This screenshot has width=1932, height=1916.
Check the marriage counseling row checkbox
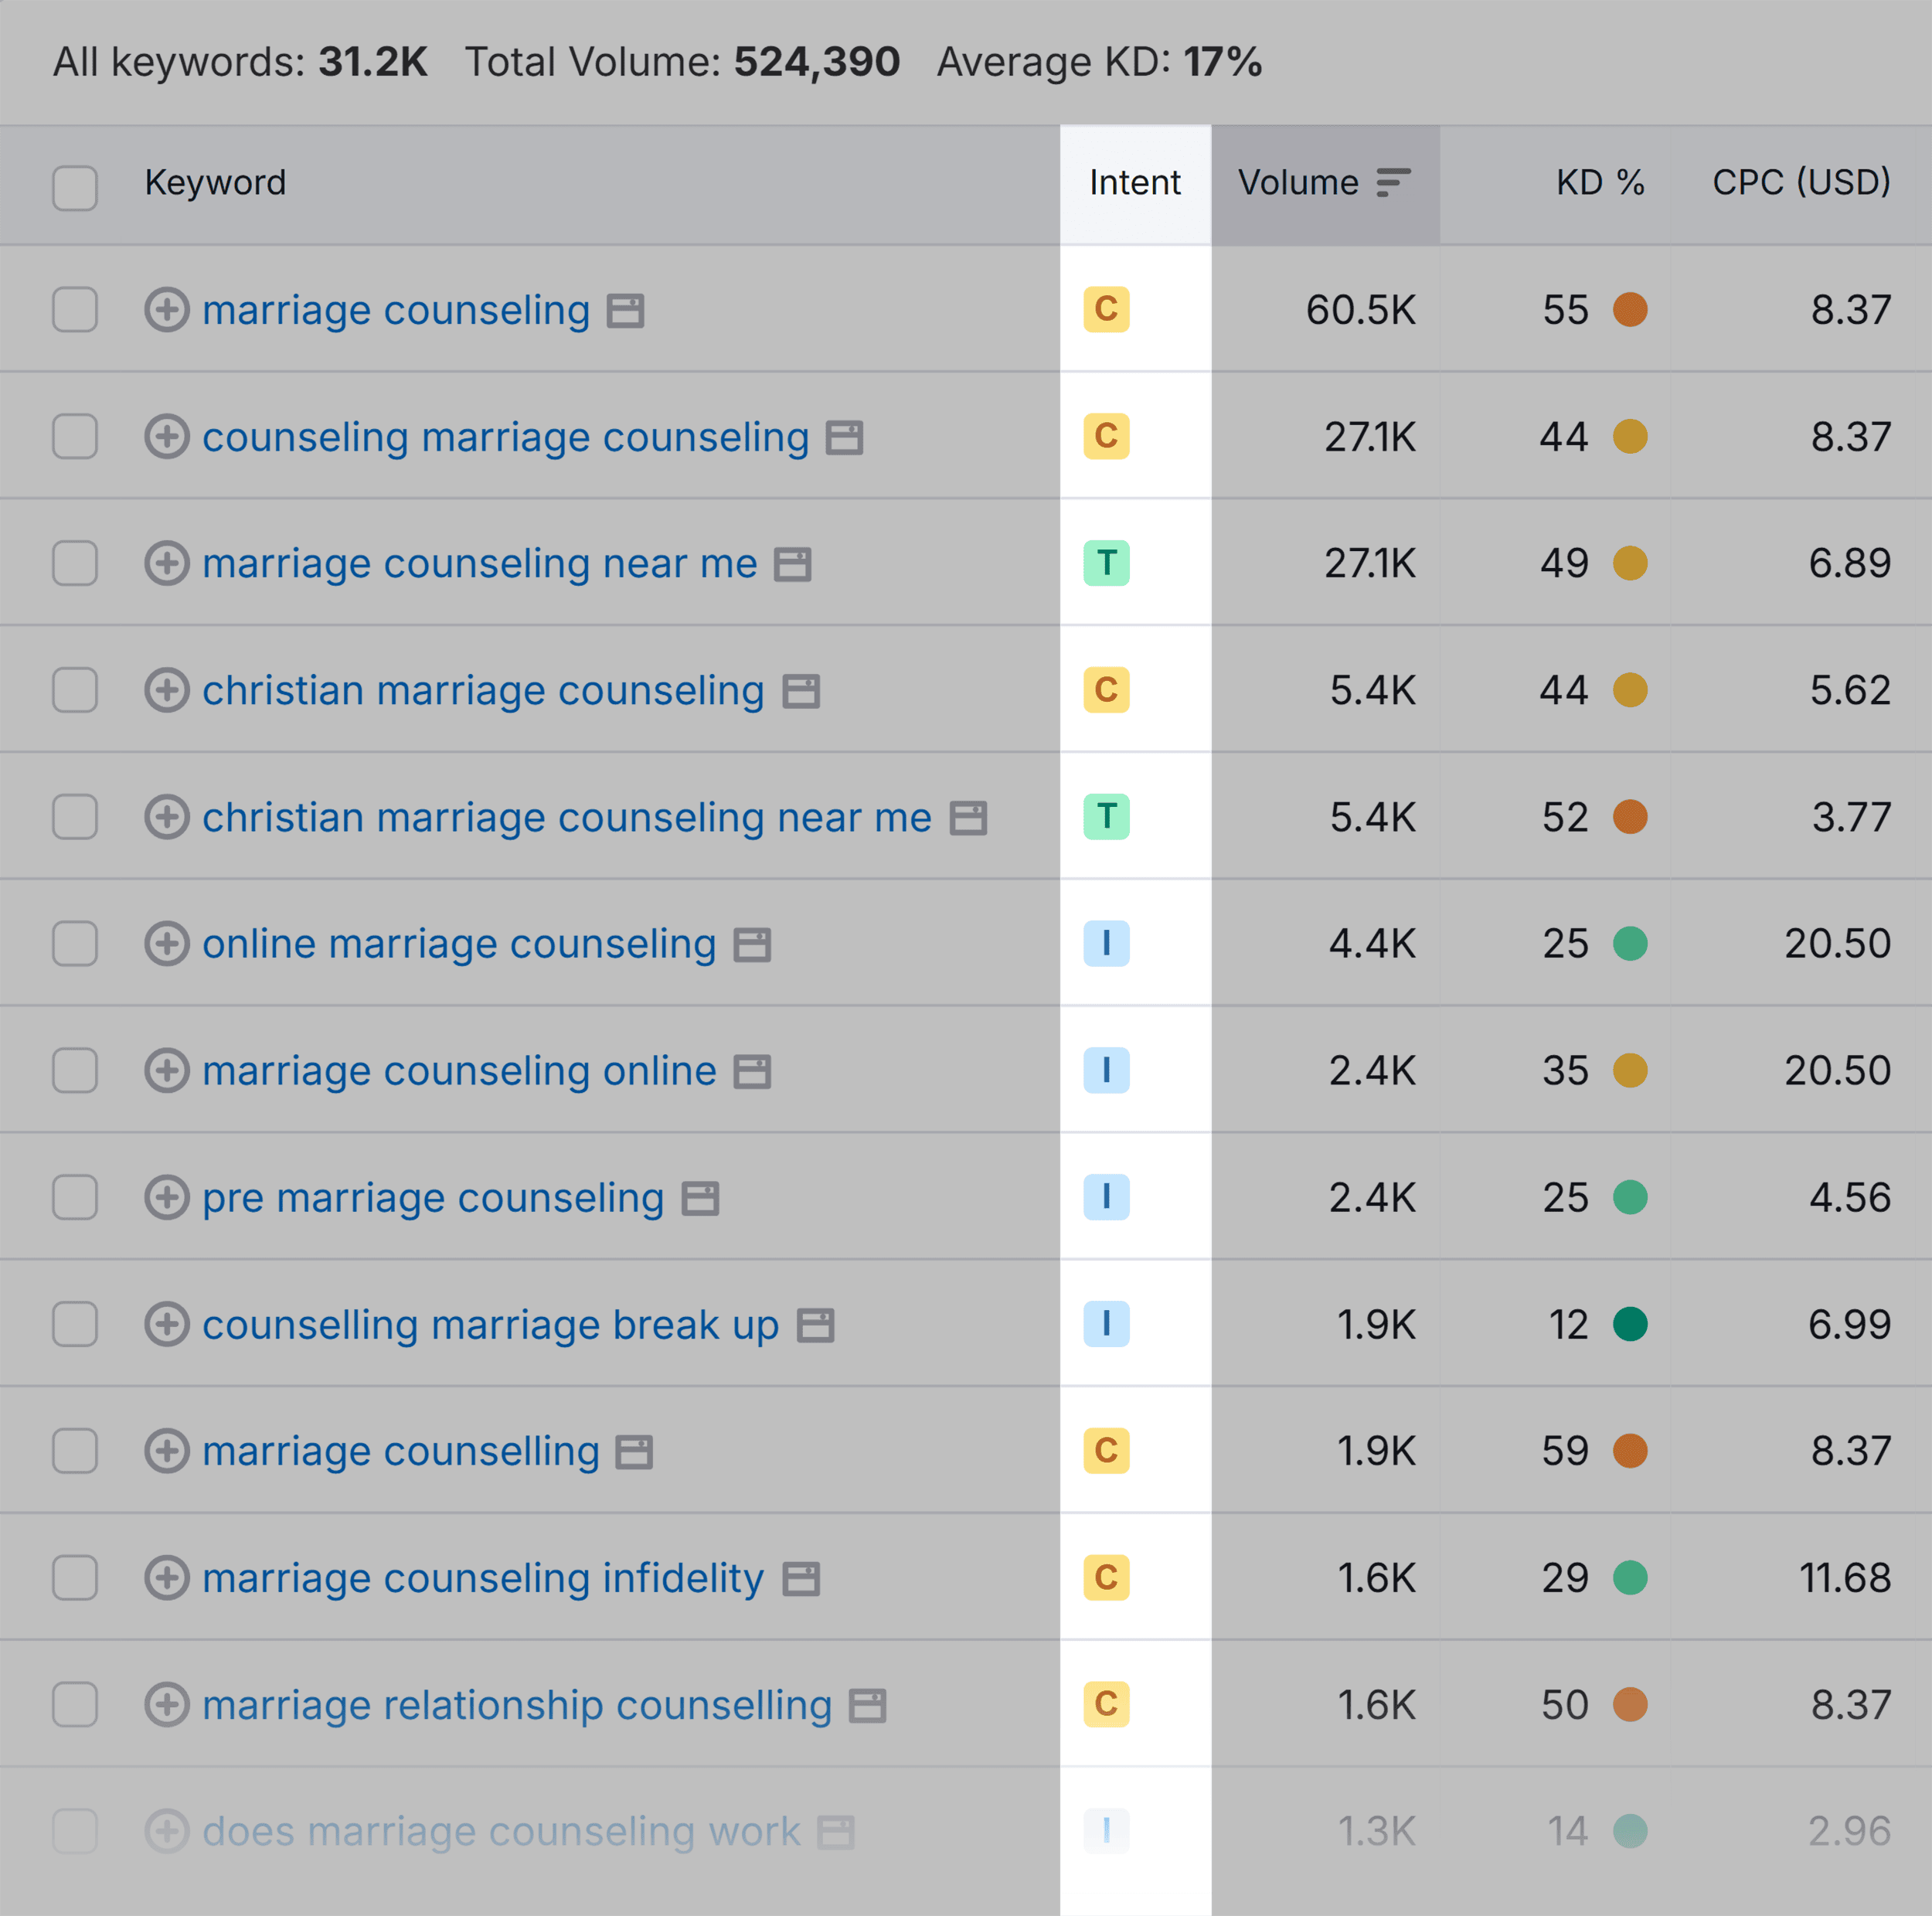(75, 309)
